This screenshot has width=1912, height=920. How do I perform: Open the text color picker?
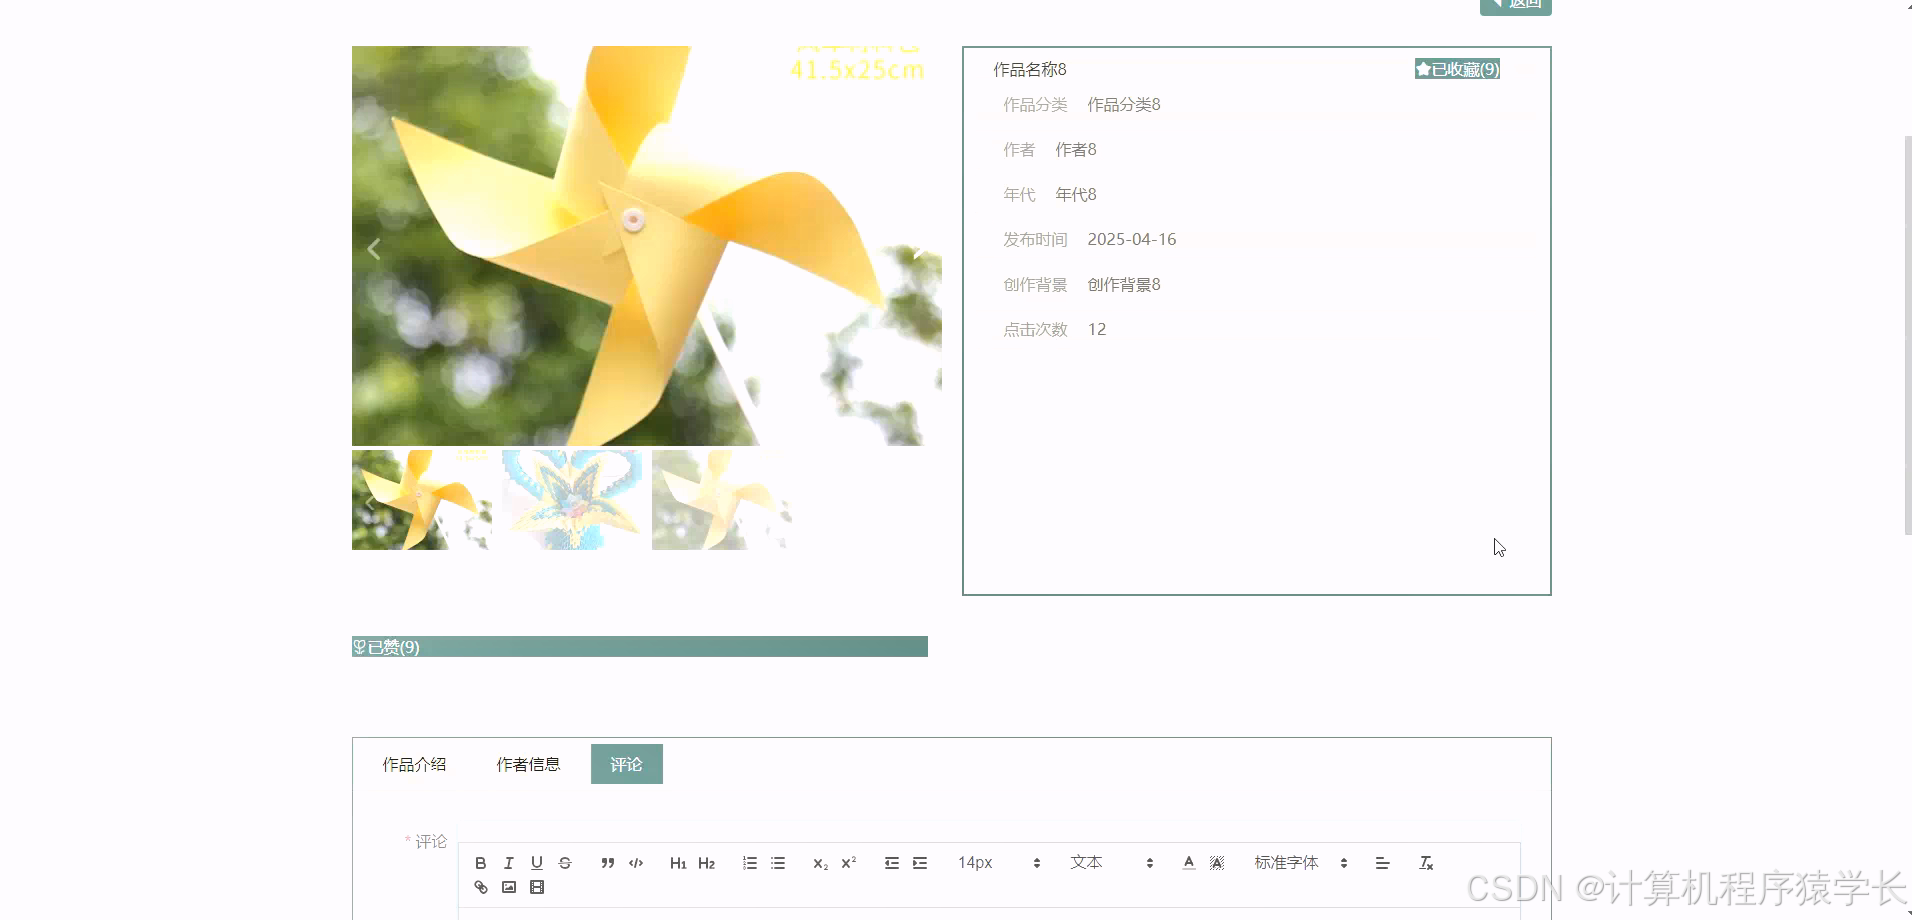click(1189, 863)
